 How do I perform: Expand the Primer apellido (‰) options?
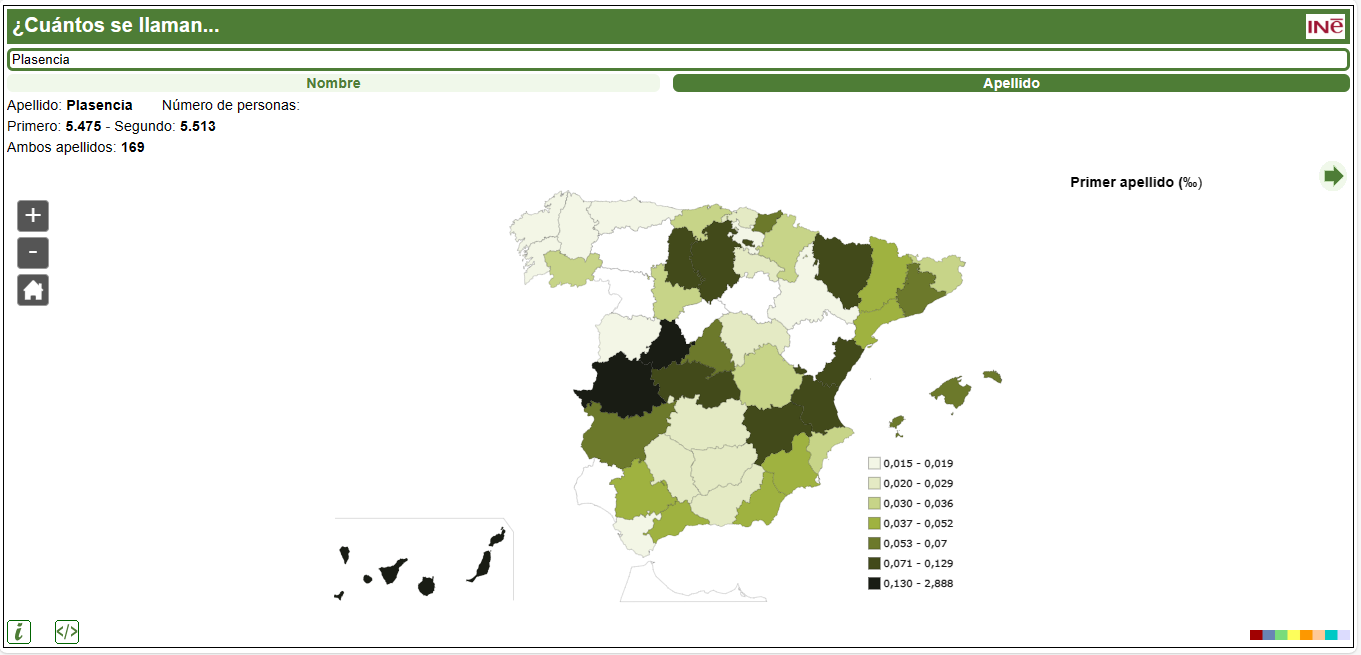click(1135, 182)
